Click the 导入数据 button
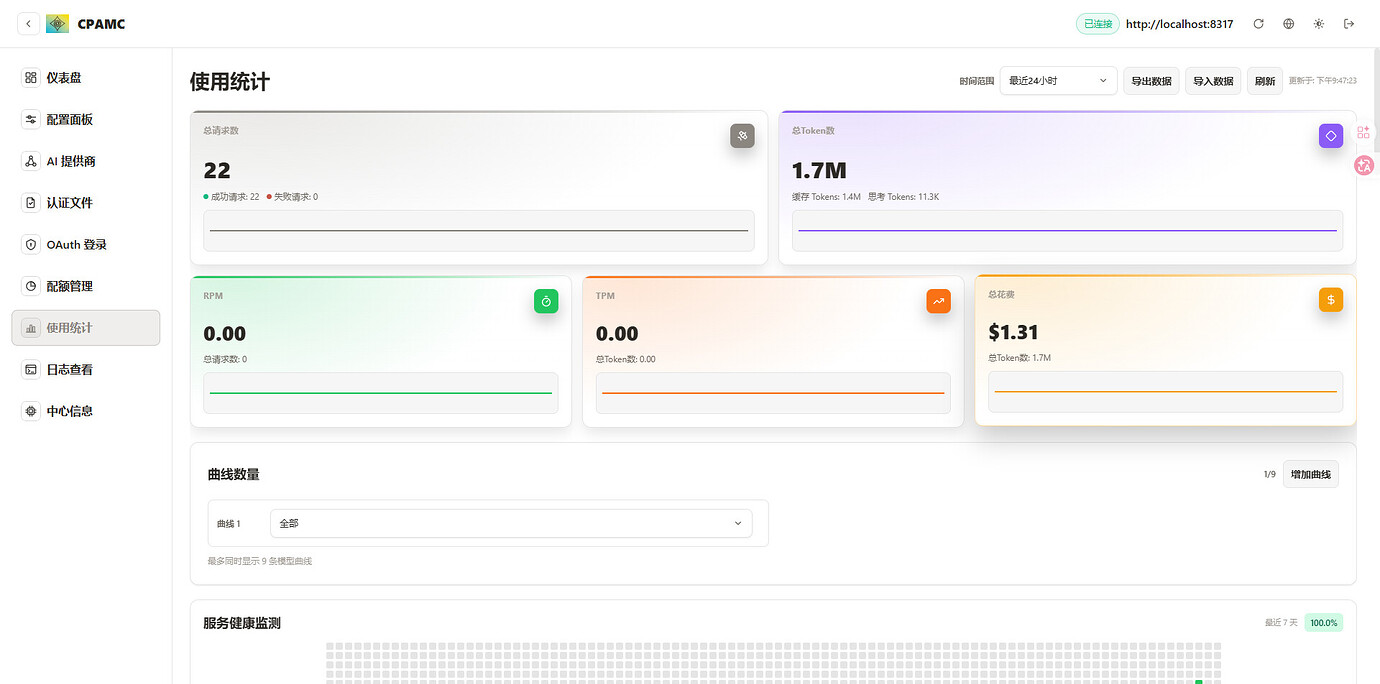Image resolution: width=1380 pixels, height=684 pixels. pos(1213,81)
